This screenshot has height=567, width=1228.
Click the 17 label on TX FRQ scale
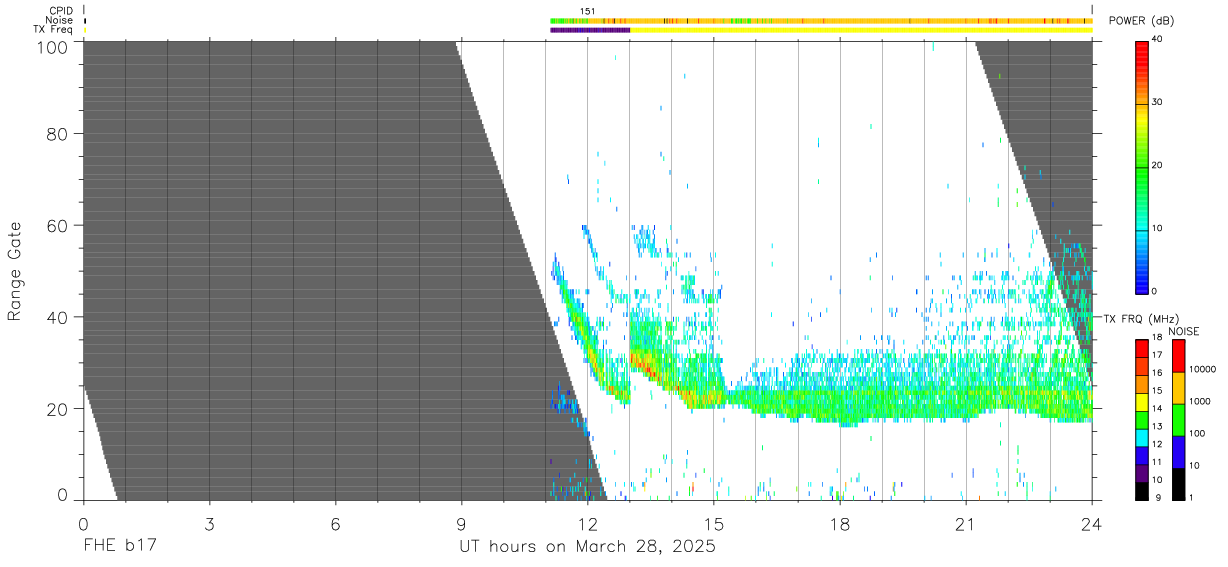click(x=1156, y=355)
